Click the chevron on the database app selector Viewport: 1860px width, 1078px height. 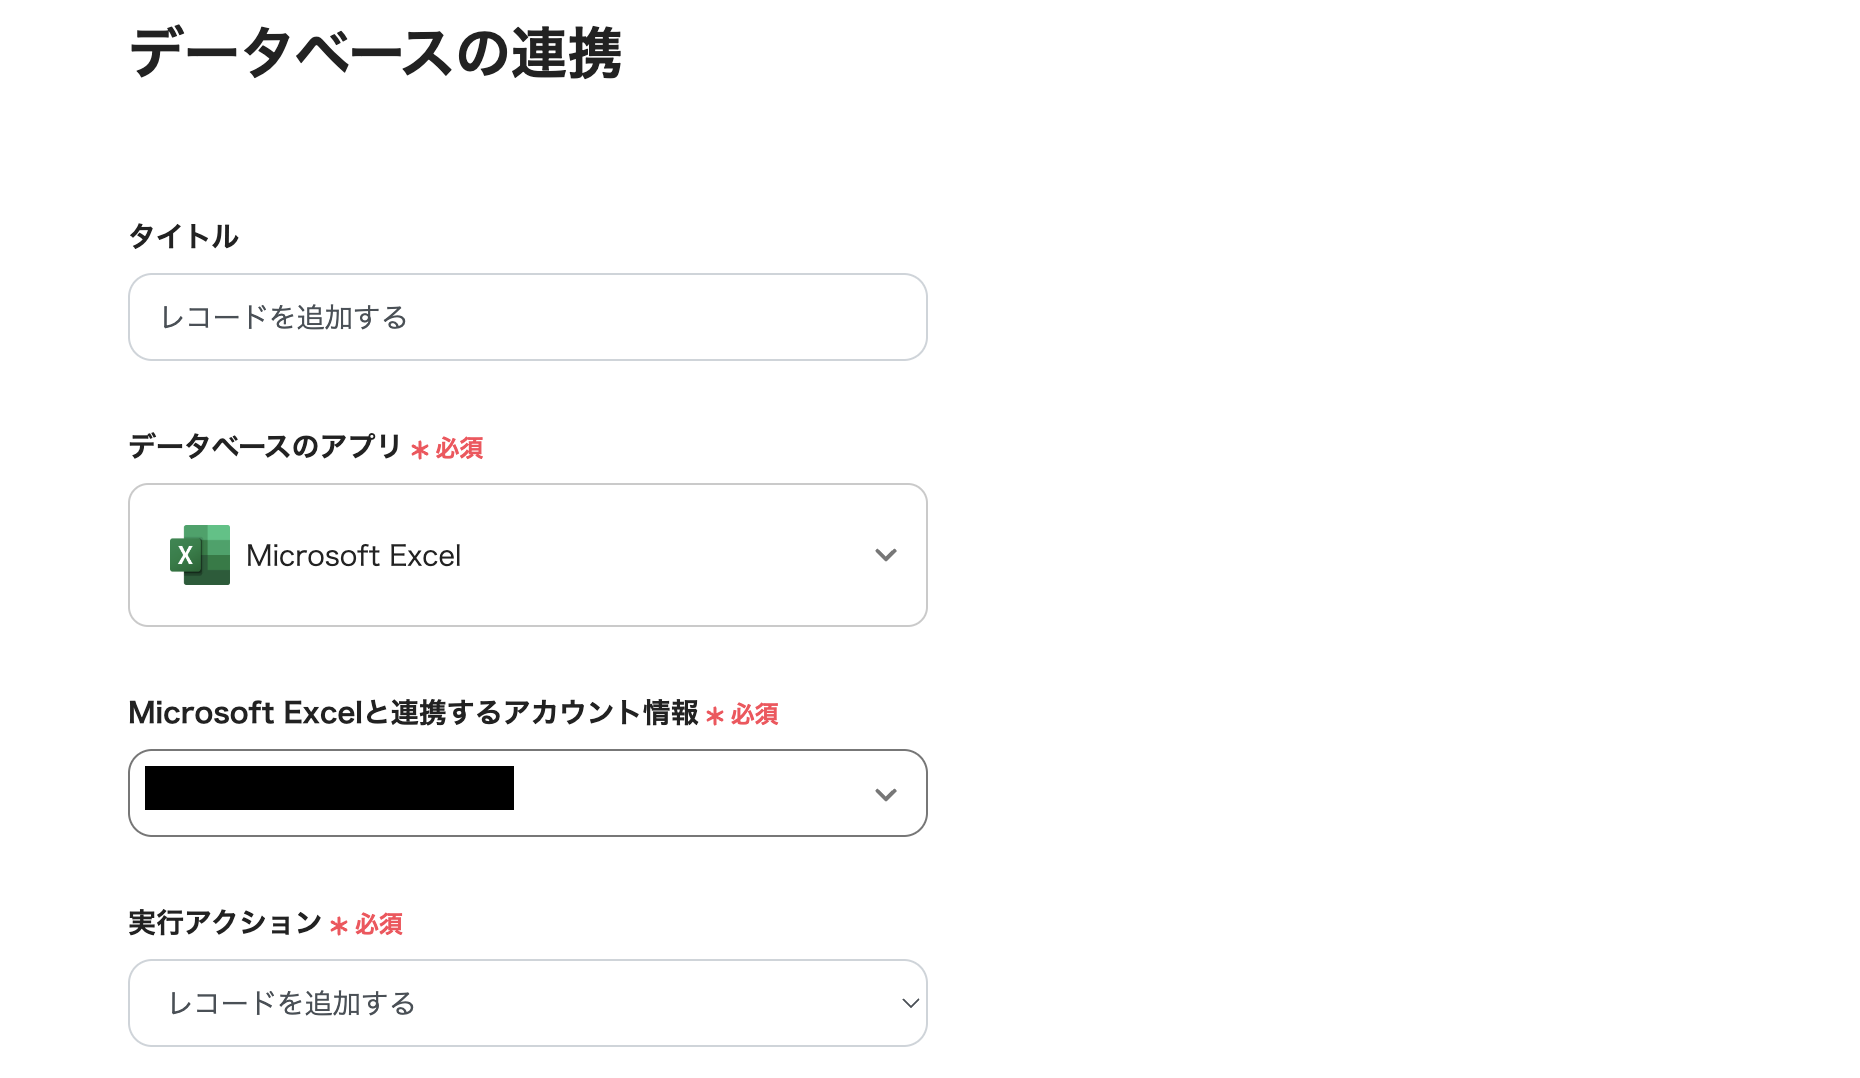click(x=886, y=555)
